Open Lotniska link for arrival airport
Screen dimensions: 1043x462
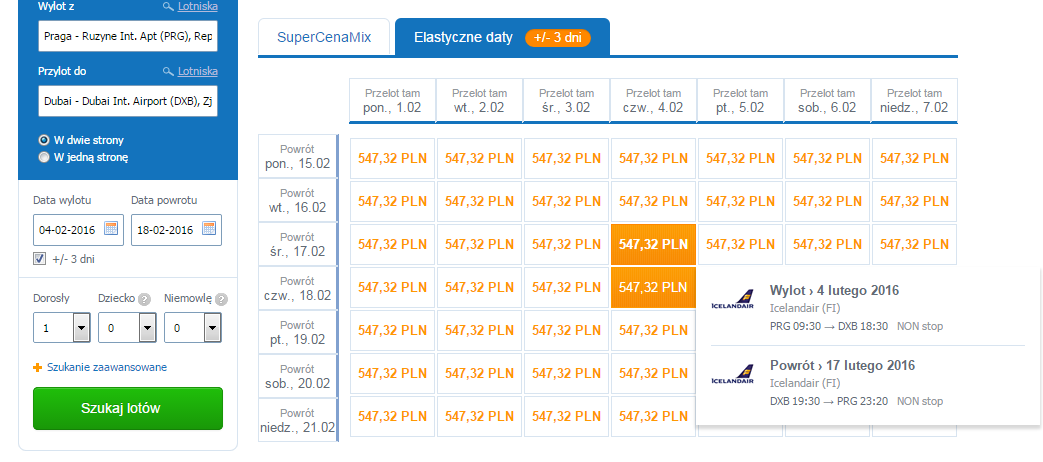click(198, 72)
